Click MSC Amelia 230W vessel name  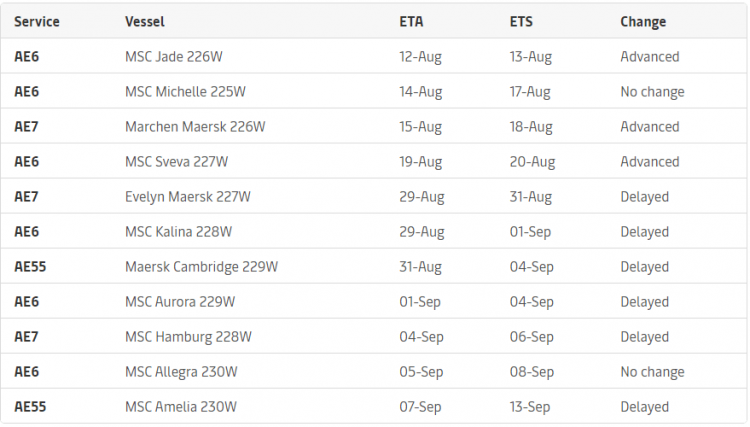181,406
